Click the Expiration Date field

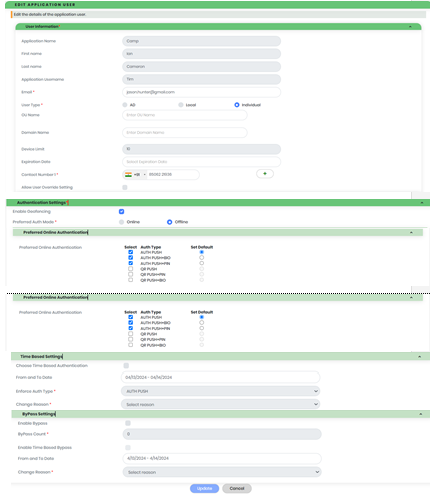[x=201, y=162]
